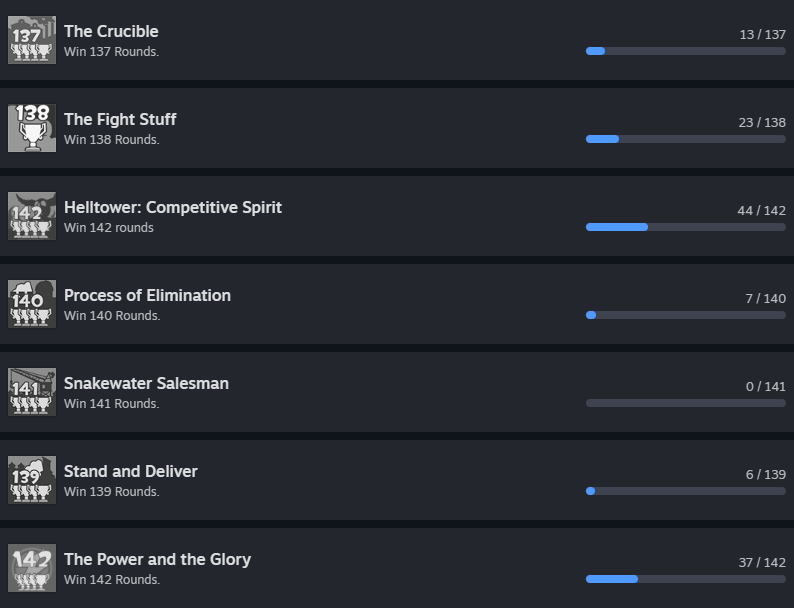Click Snakewater Salesman achievement icon
This screenshot has width=794, height=608.
pos(32,392)
